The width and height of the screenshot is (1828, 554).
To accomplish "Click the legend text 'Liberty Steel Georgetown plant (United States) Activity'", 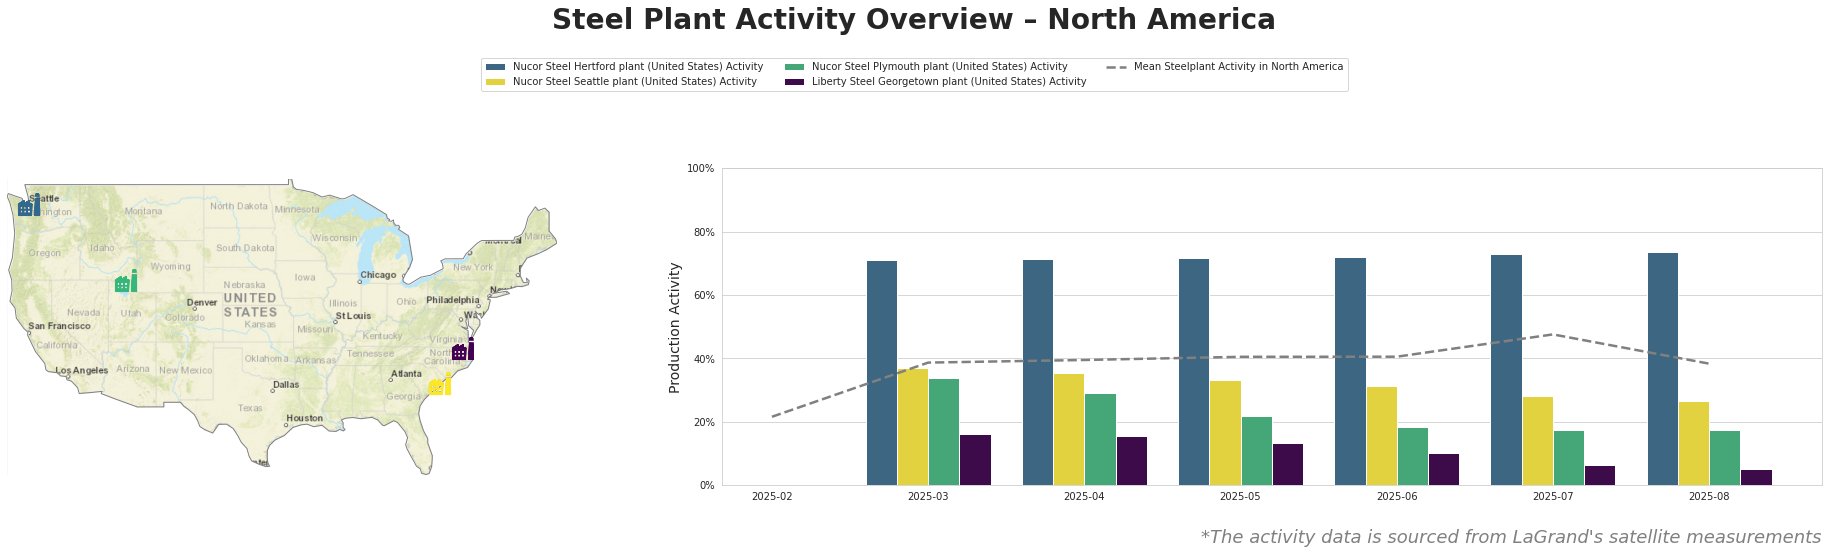I will click(x=949, y=82).
